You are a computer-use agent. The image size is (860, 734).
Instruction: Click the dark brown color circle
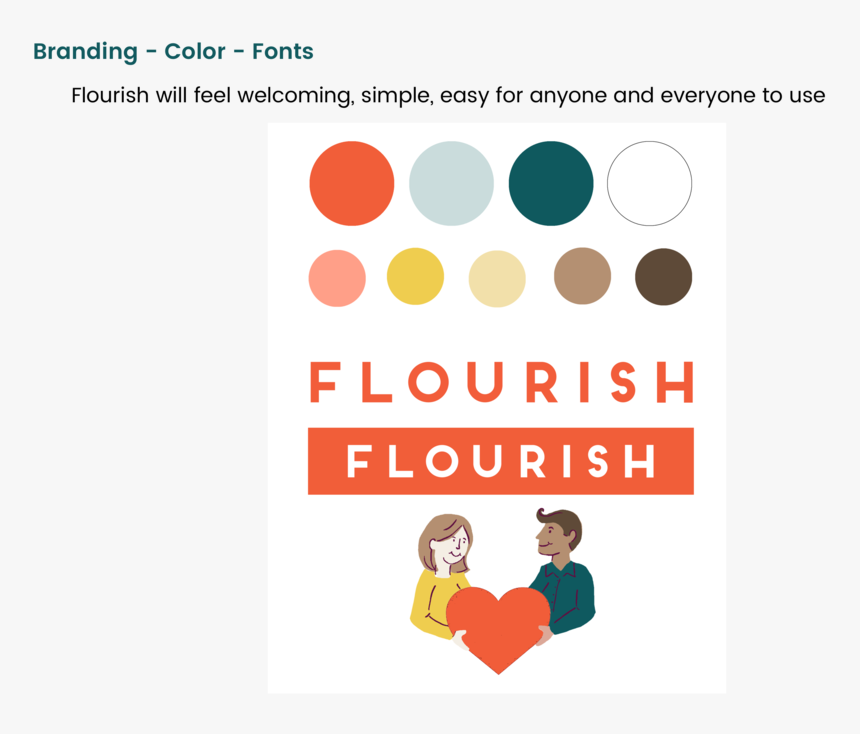click(x=664, y=276)
